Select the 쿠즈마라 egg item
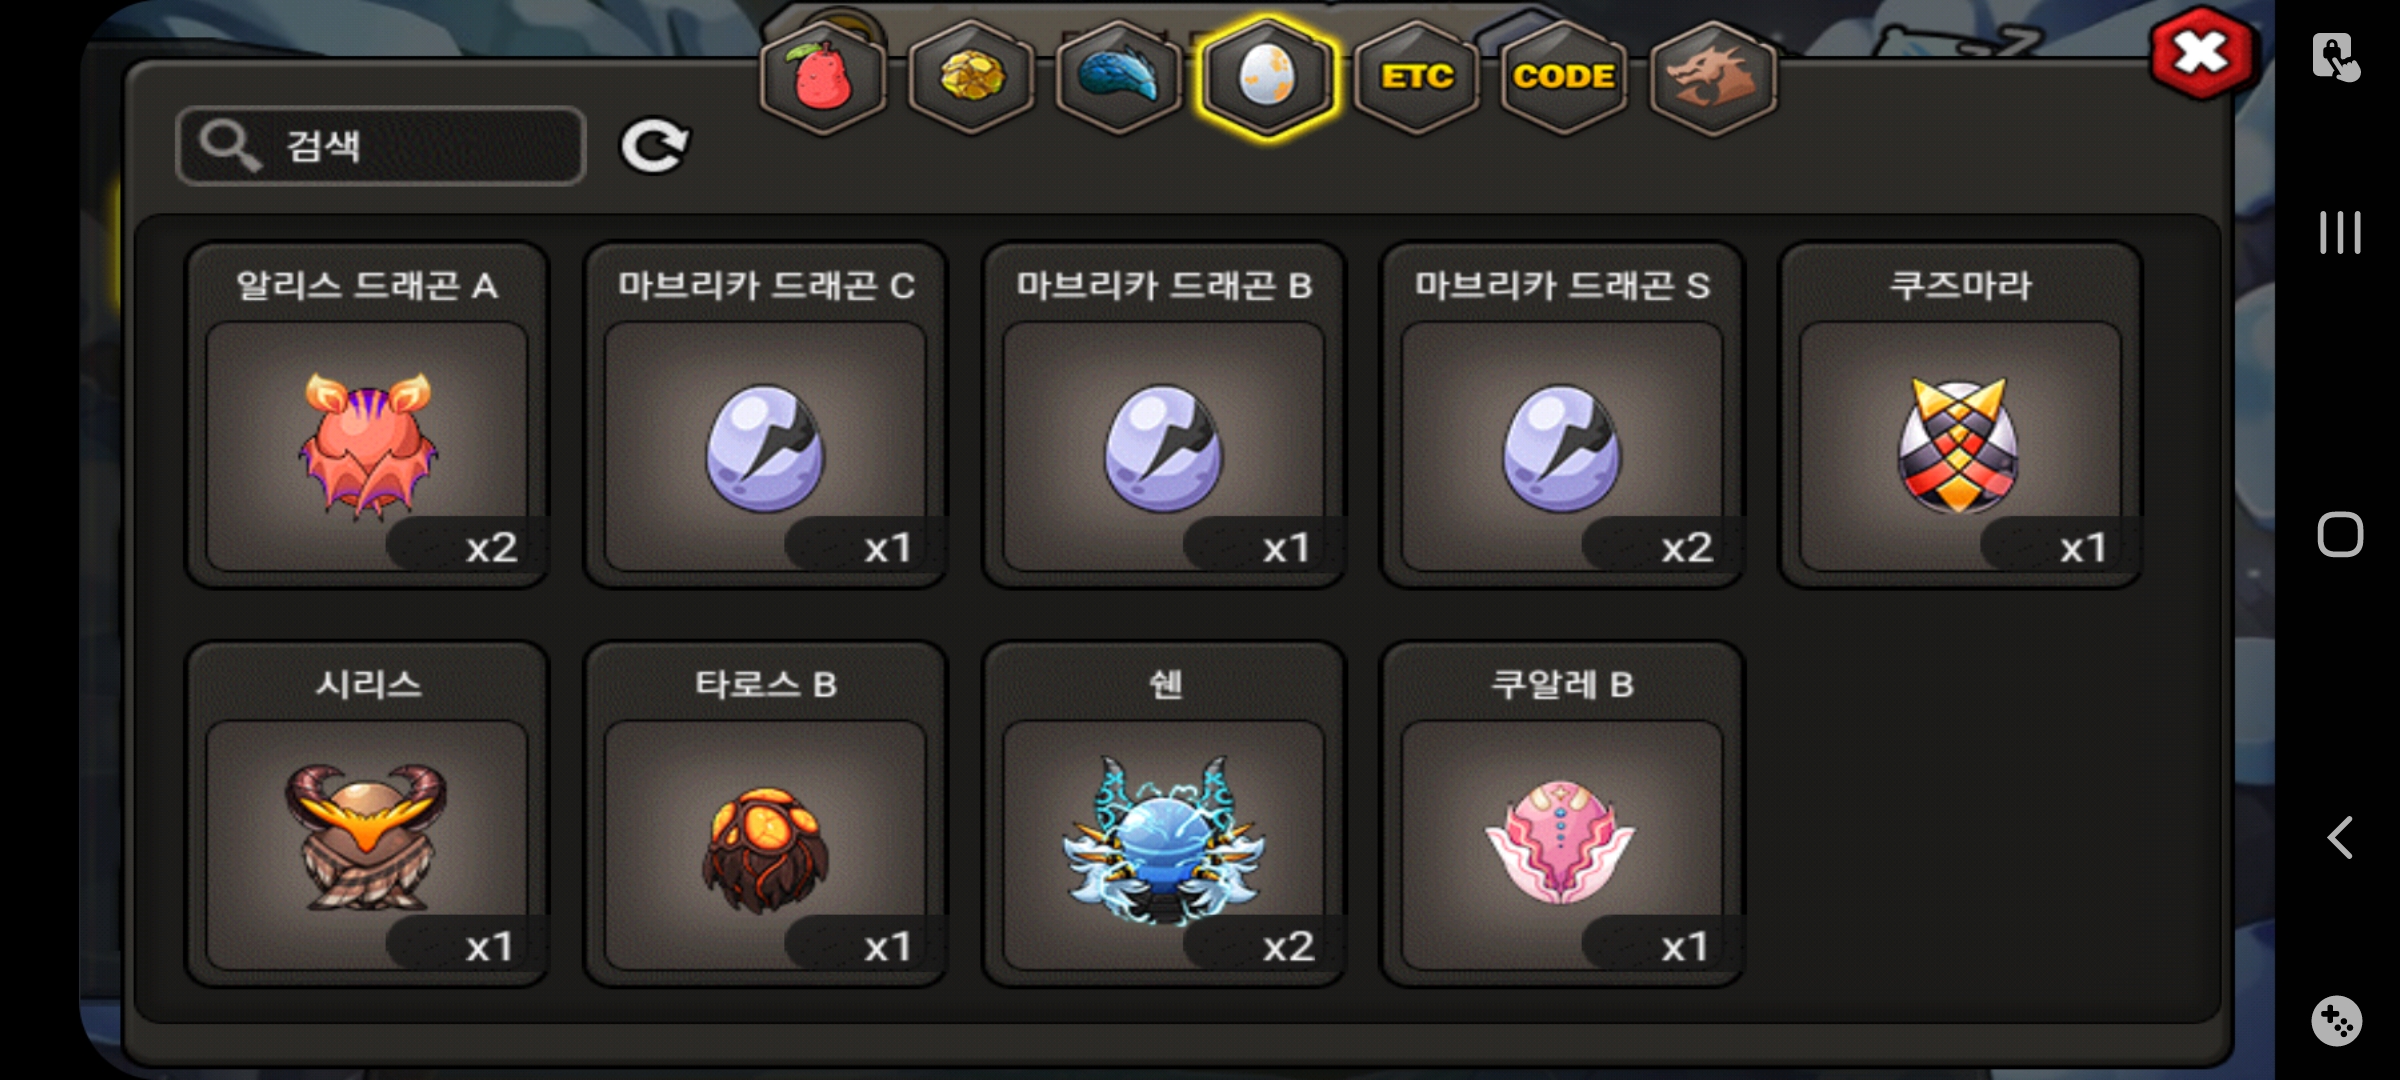The image size is (2400, 1080). (1960, 415)
